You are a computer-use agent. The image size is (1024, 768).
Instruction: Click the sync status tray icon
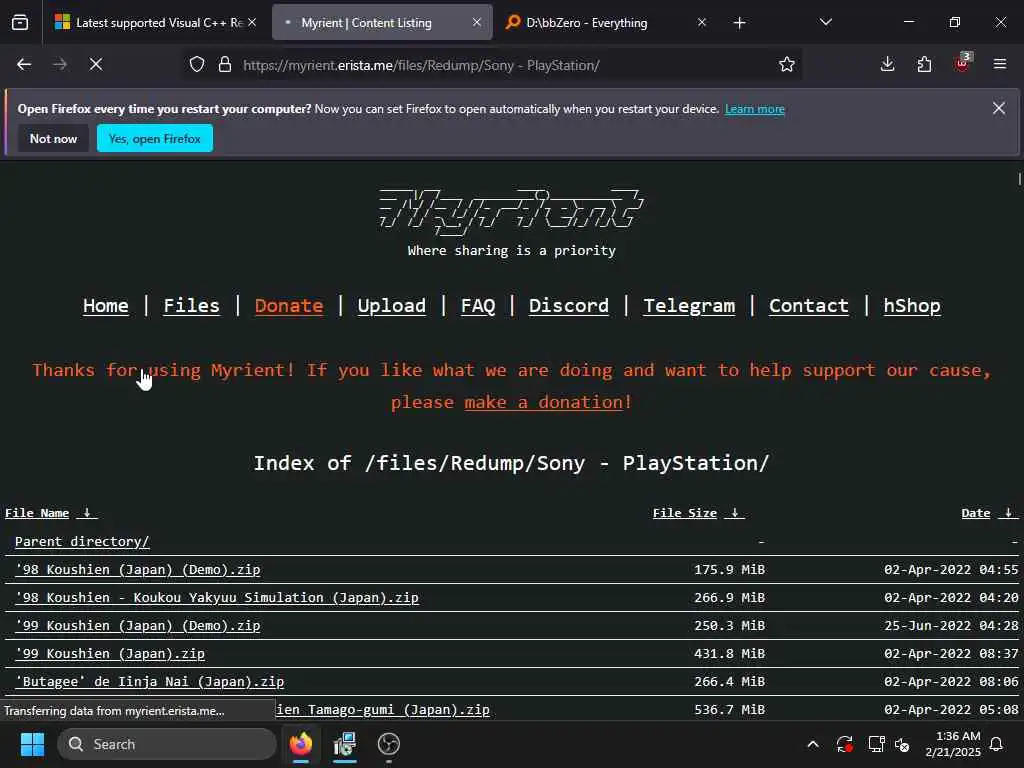[x=844, y=744]
